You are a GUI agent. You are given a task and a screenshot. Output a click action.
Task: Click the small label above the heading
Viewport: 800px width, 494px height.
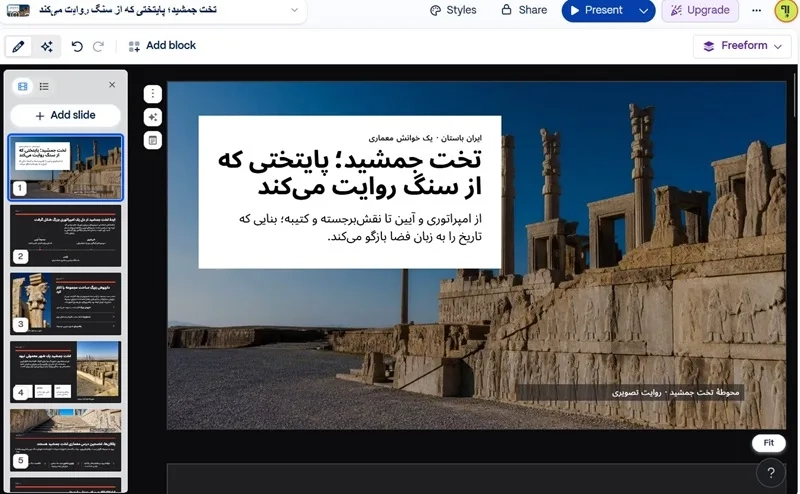tap(426, 138)
